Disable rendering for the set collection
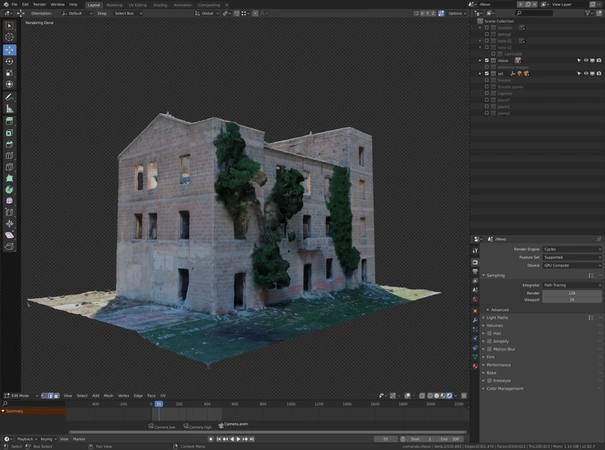This screenshot has height=450, width=605. click(599, 73)
